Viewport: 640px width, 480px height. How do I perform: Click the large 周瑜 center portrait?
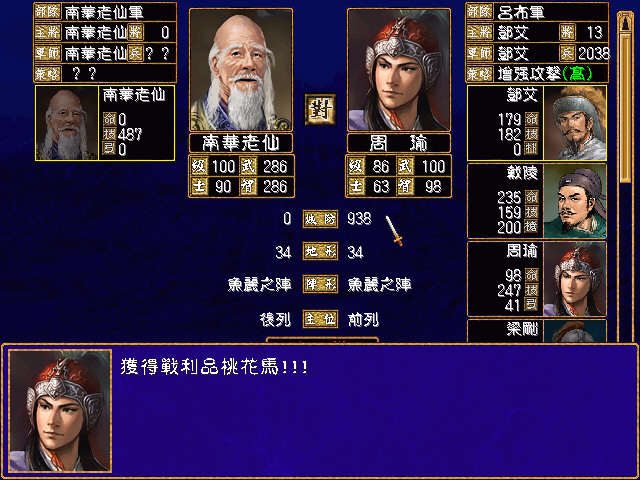[x=399, y=70]
